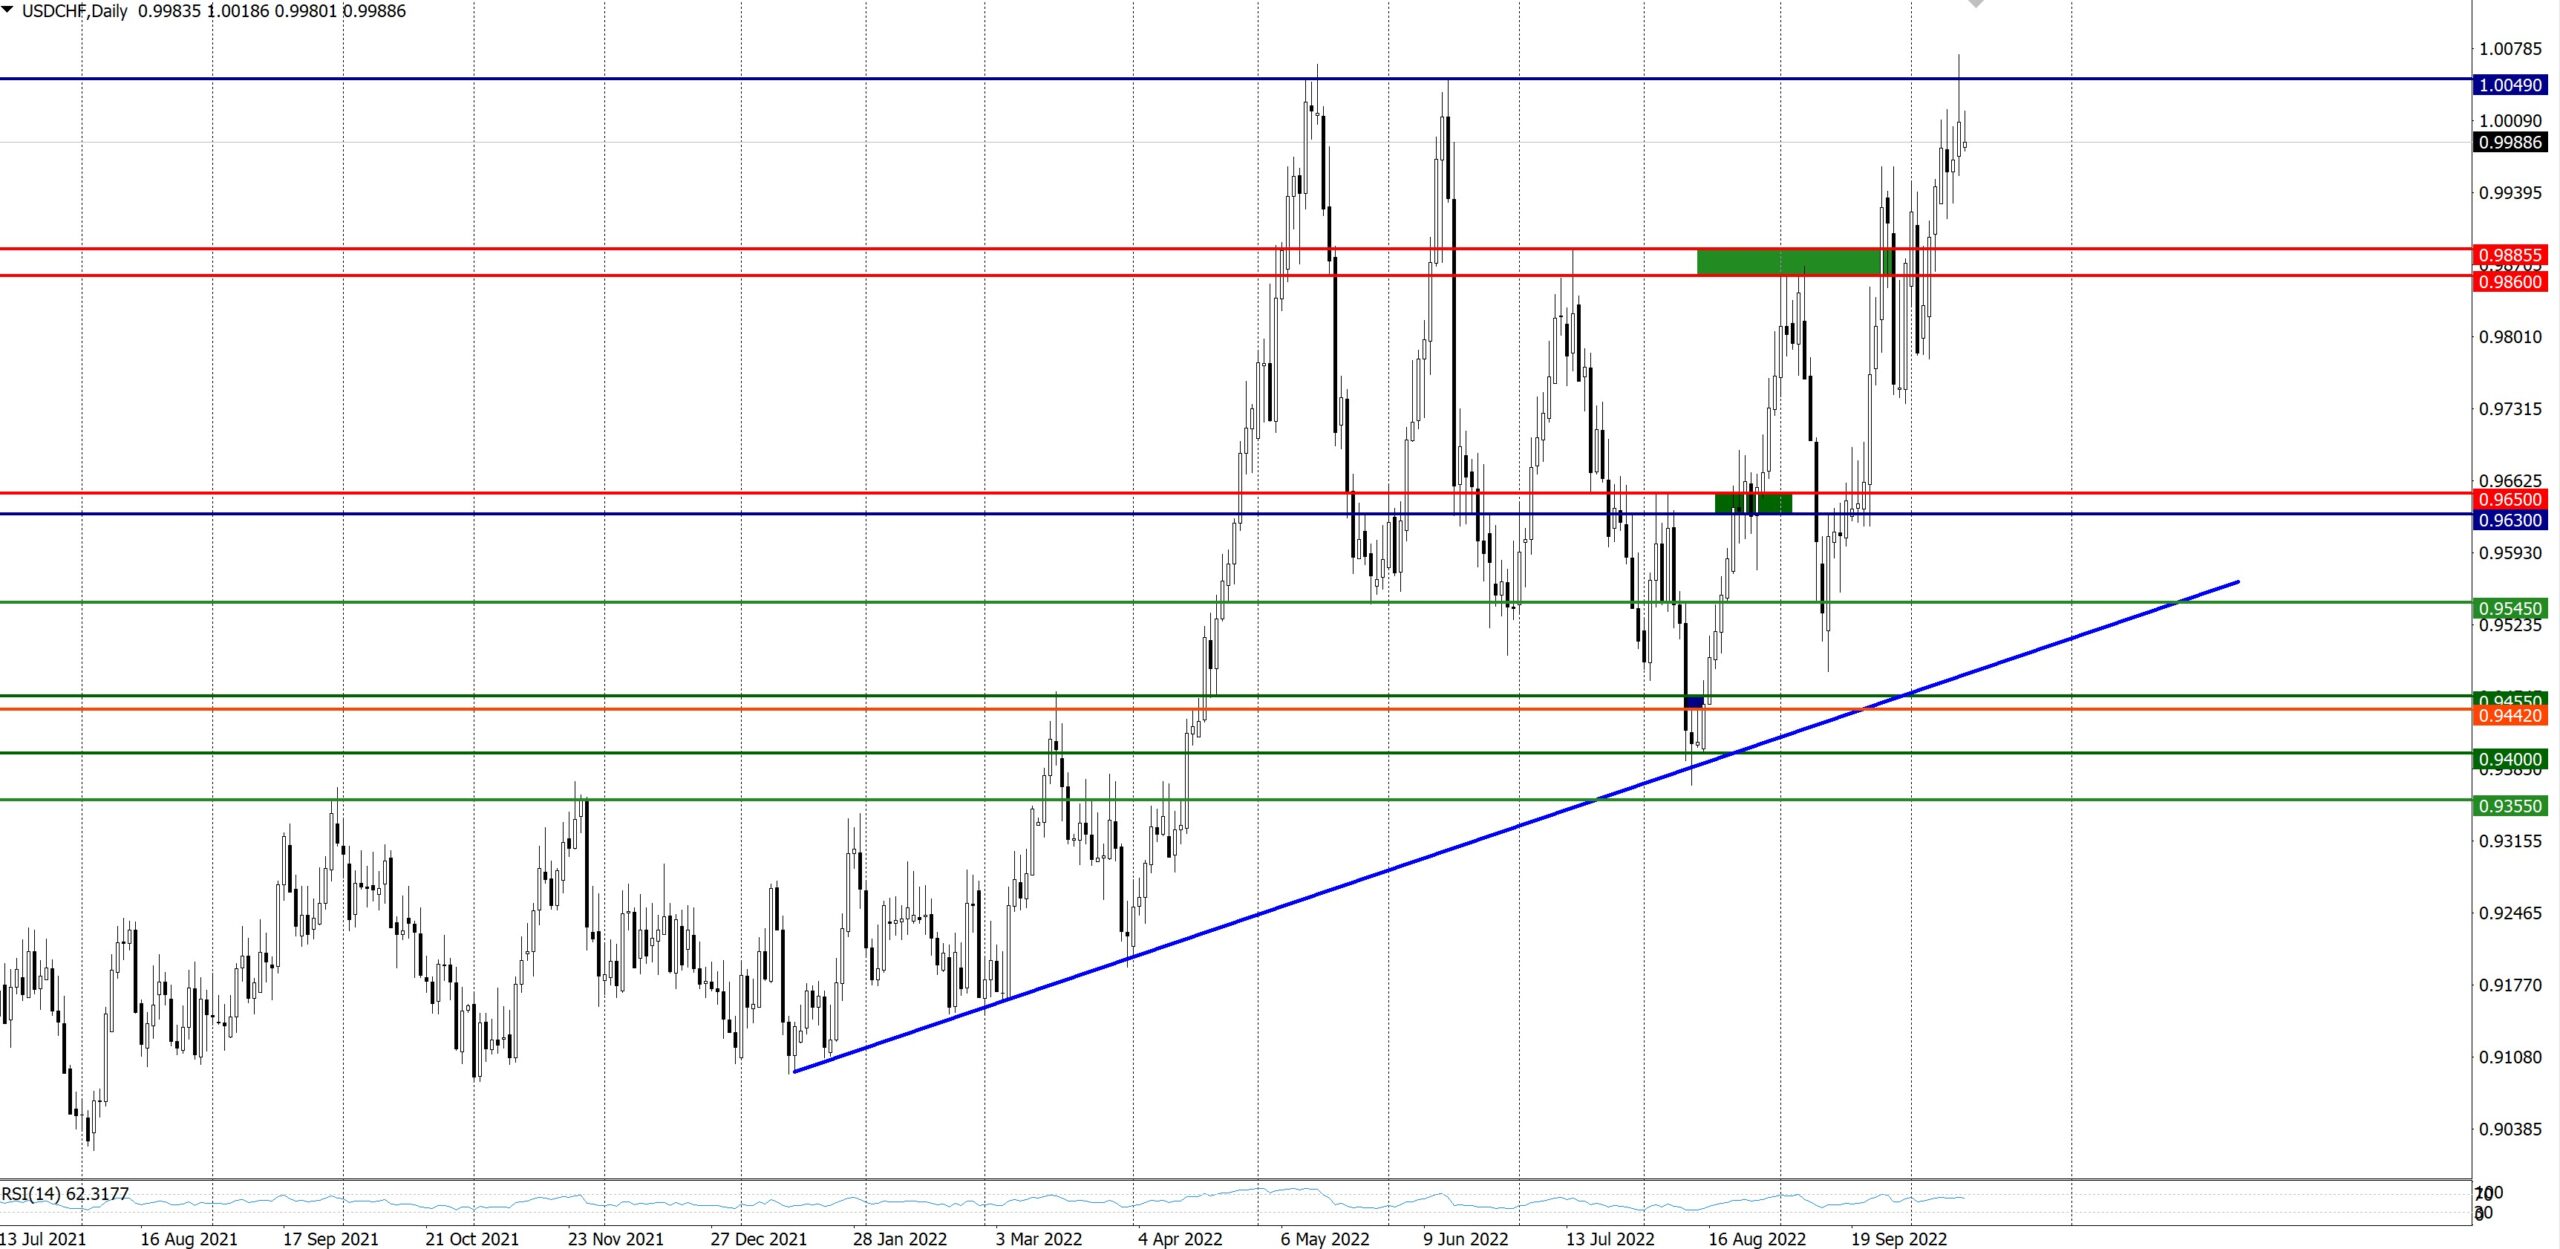
Task: Click the 19 Sep 2022 date label
Action: tap(1898, 1239)
